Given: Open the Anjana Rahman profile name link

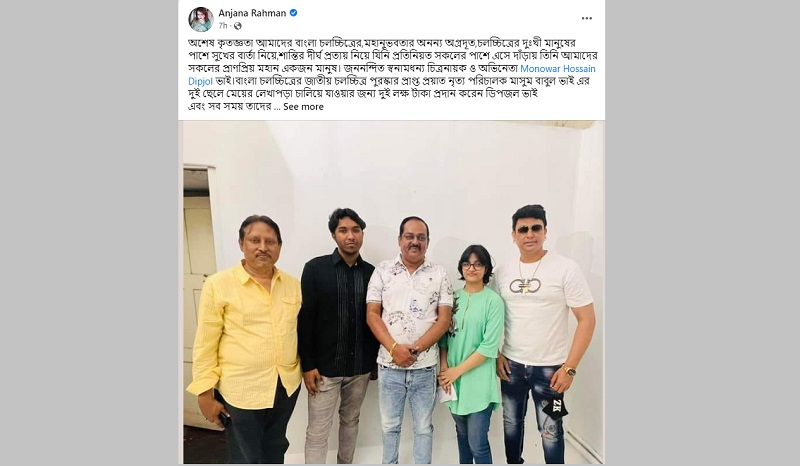Looking at the screenshot, I should pyautogui.click(x=252, y=13).
